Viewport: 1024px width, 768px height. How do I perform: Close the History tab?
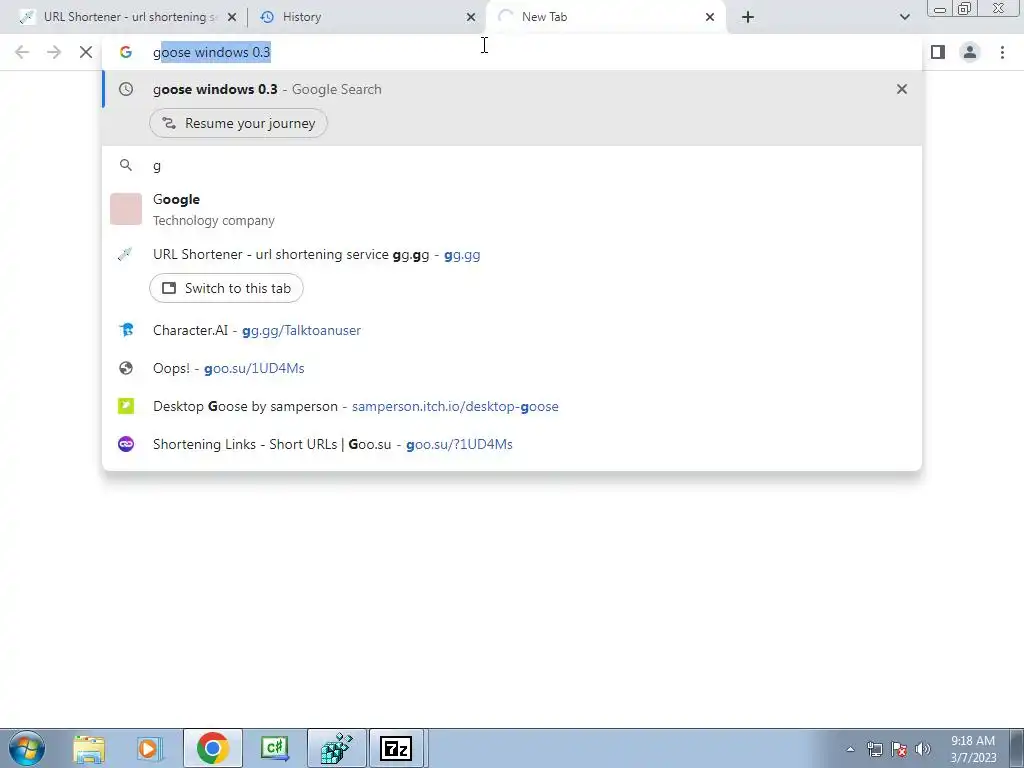(x=471, y=18)
